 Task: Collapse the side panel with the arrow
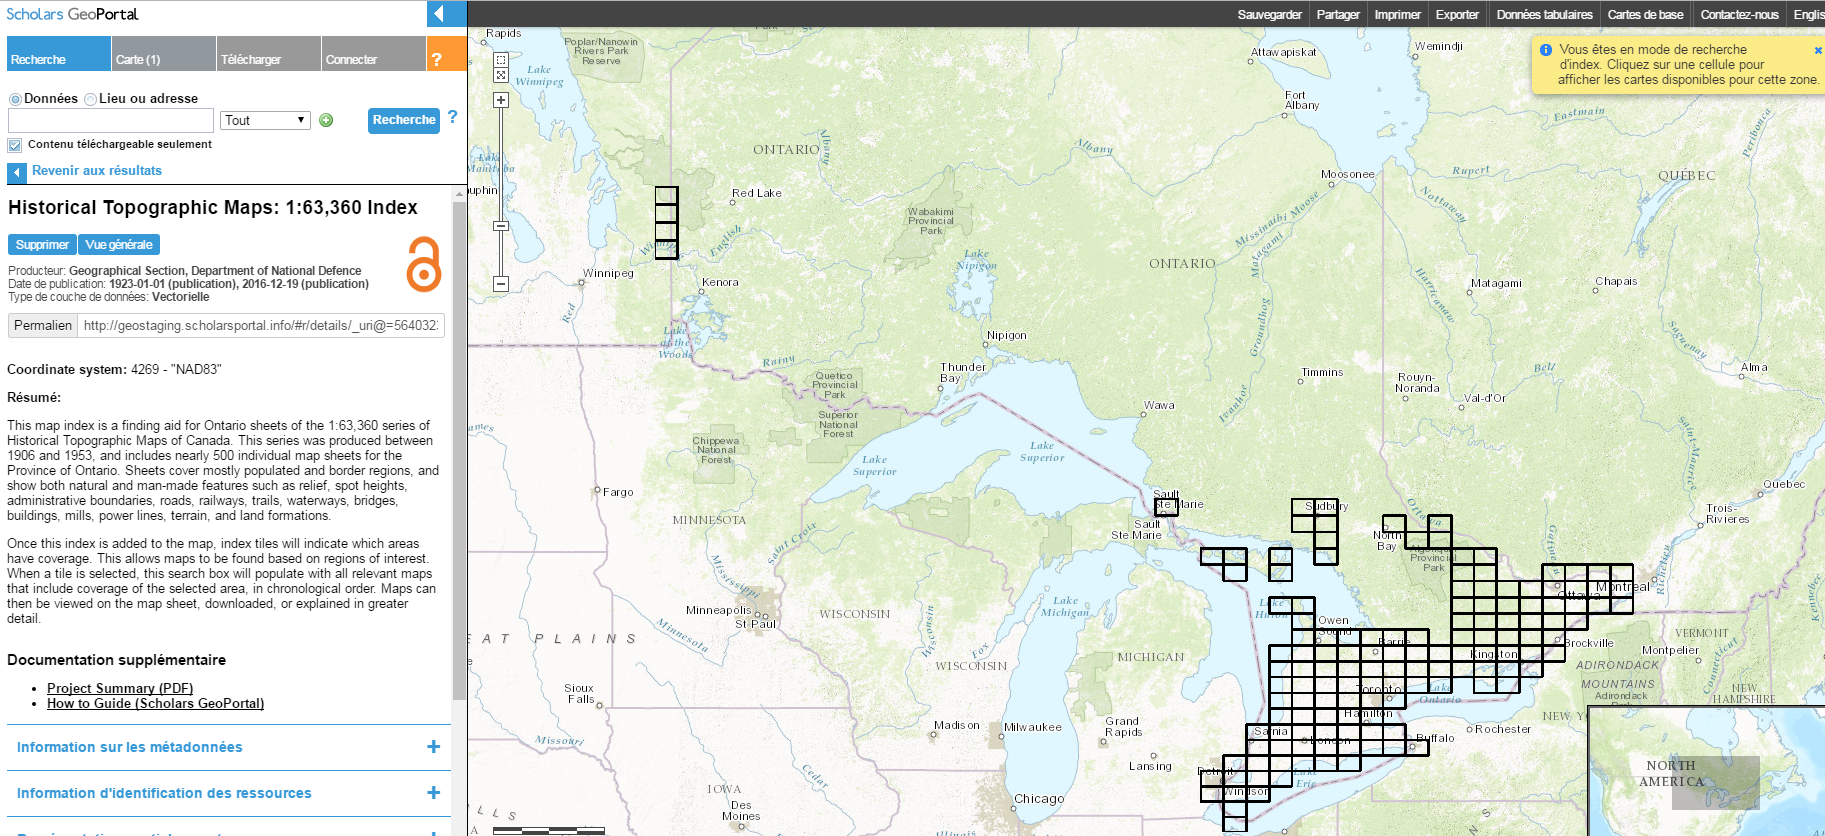446,14
